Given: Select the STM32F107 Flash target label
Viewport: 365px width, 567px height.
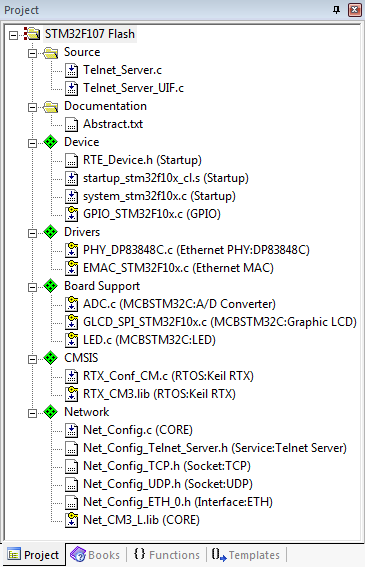Looking at the screenshot, I should [90, 34].
